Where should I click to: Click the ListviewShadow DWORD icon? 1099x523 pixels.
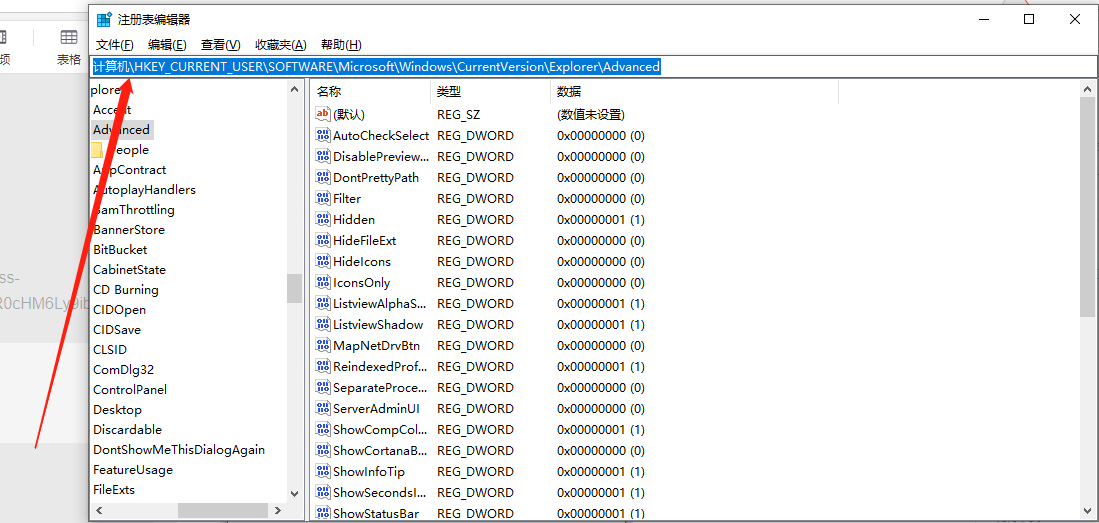click(x=322, y=324)
